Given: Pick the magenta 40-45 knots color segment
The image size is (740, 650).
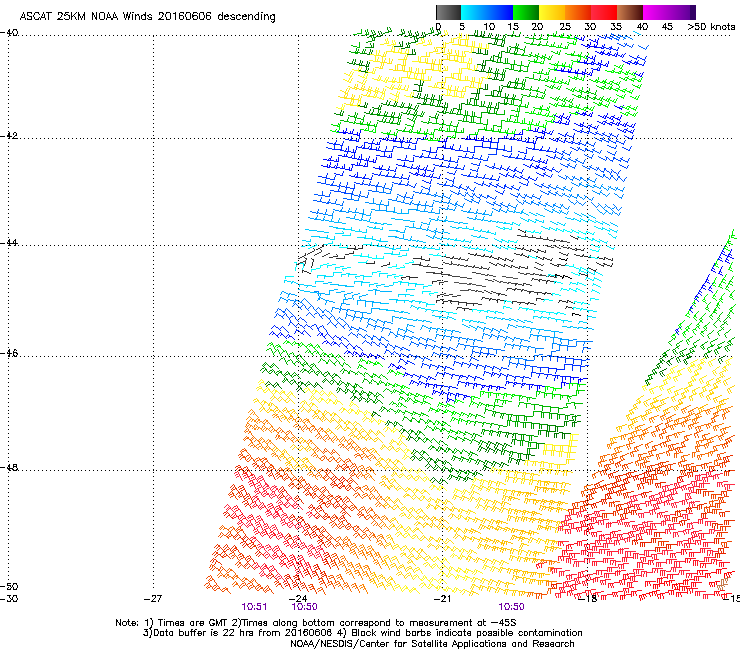Looking at the screenshot, I should pyautogui.click(x=656, y=12).
